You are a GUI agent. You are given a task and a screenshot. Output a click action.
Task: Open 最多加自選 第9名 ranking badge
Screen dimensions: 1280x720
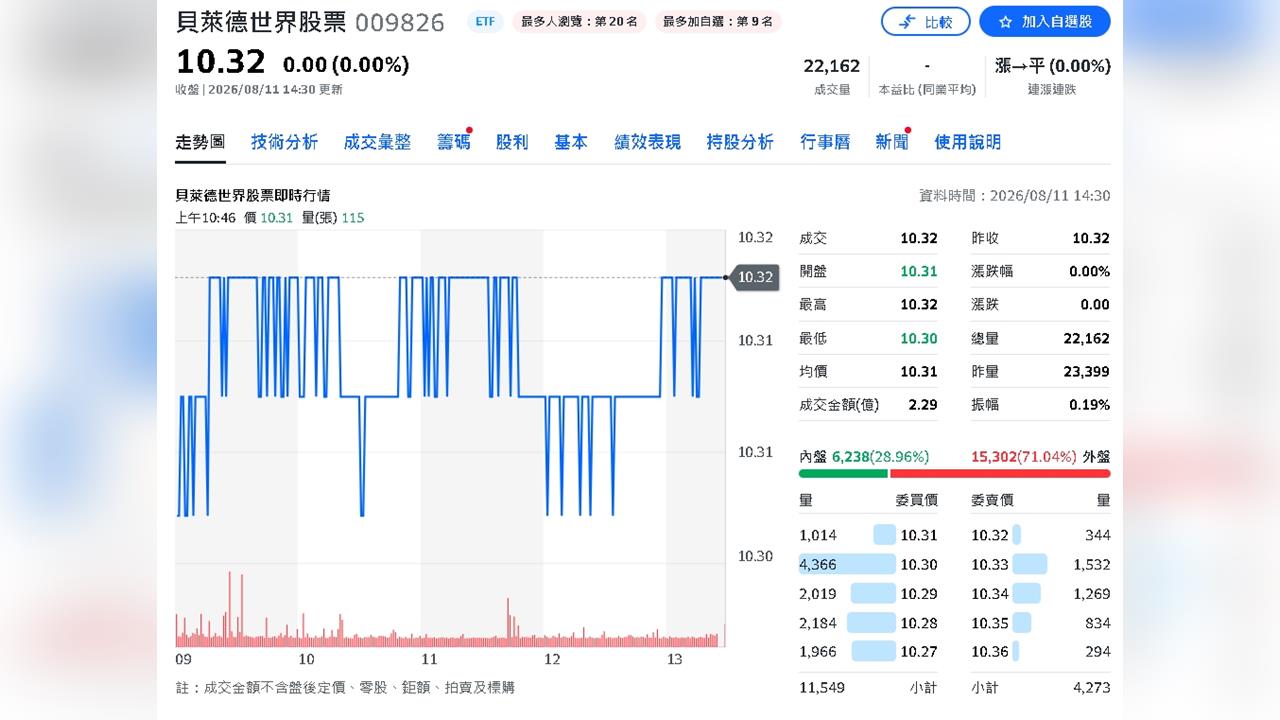pos(718,21)
